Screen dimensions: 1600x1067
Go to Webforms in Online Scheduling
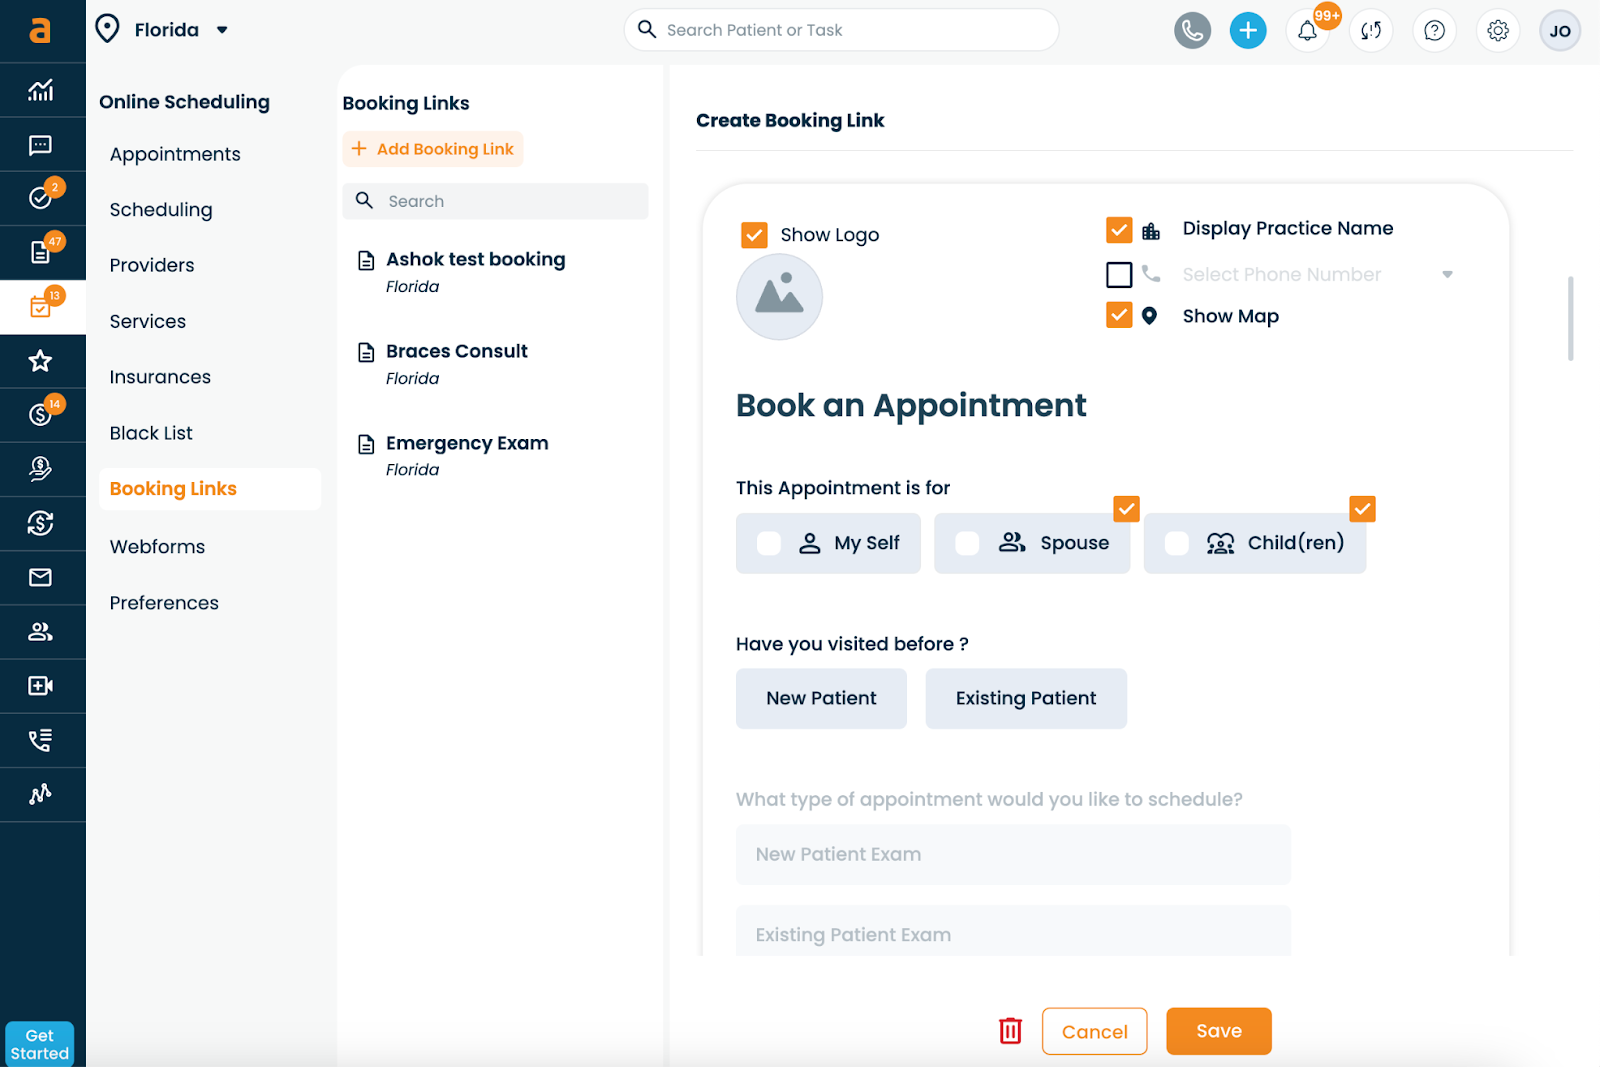coord(157,547)
